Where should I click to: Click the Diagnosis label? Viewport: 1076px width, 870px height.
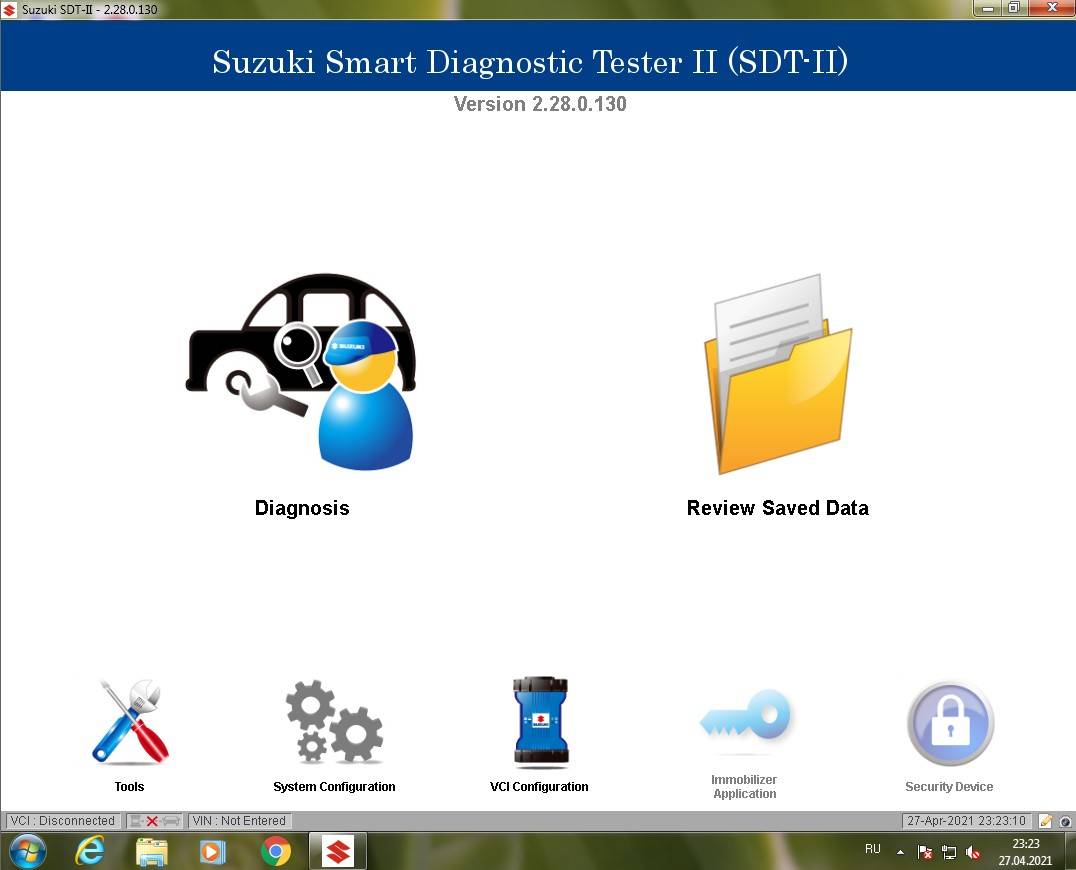302,508
